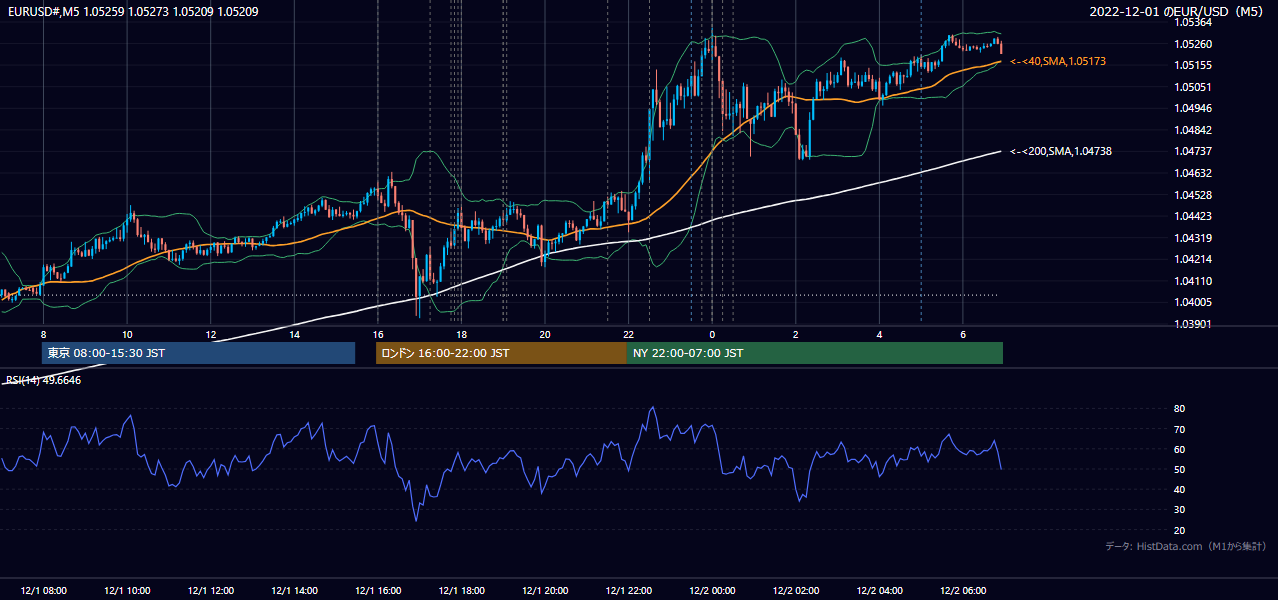Click price axis value 1.05260
Viewport: 1278px width, 600px height.
(x=1192, y=44)
